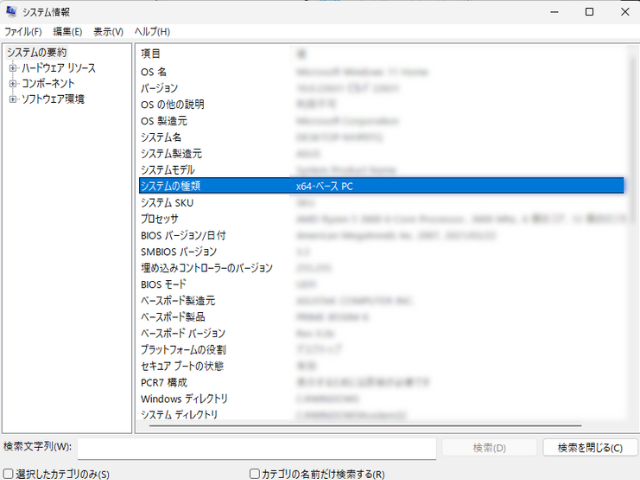The height and width of the screenshot is (480, 640).
Task: Open the ヘルプ(H) menu
Action: pos(152,31)
